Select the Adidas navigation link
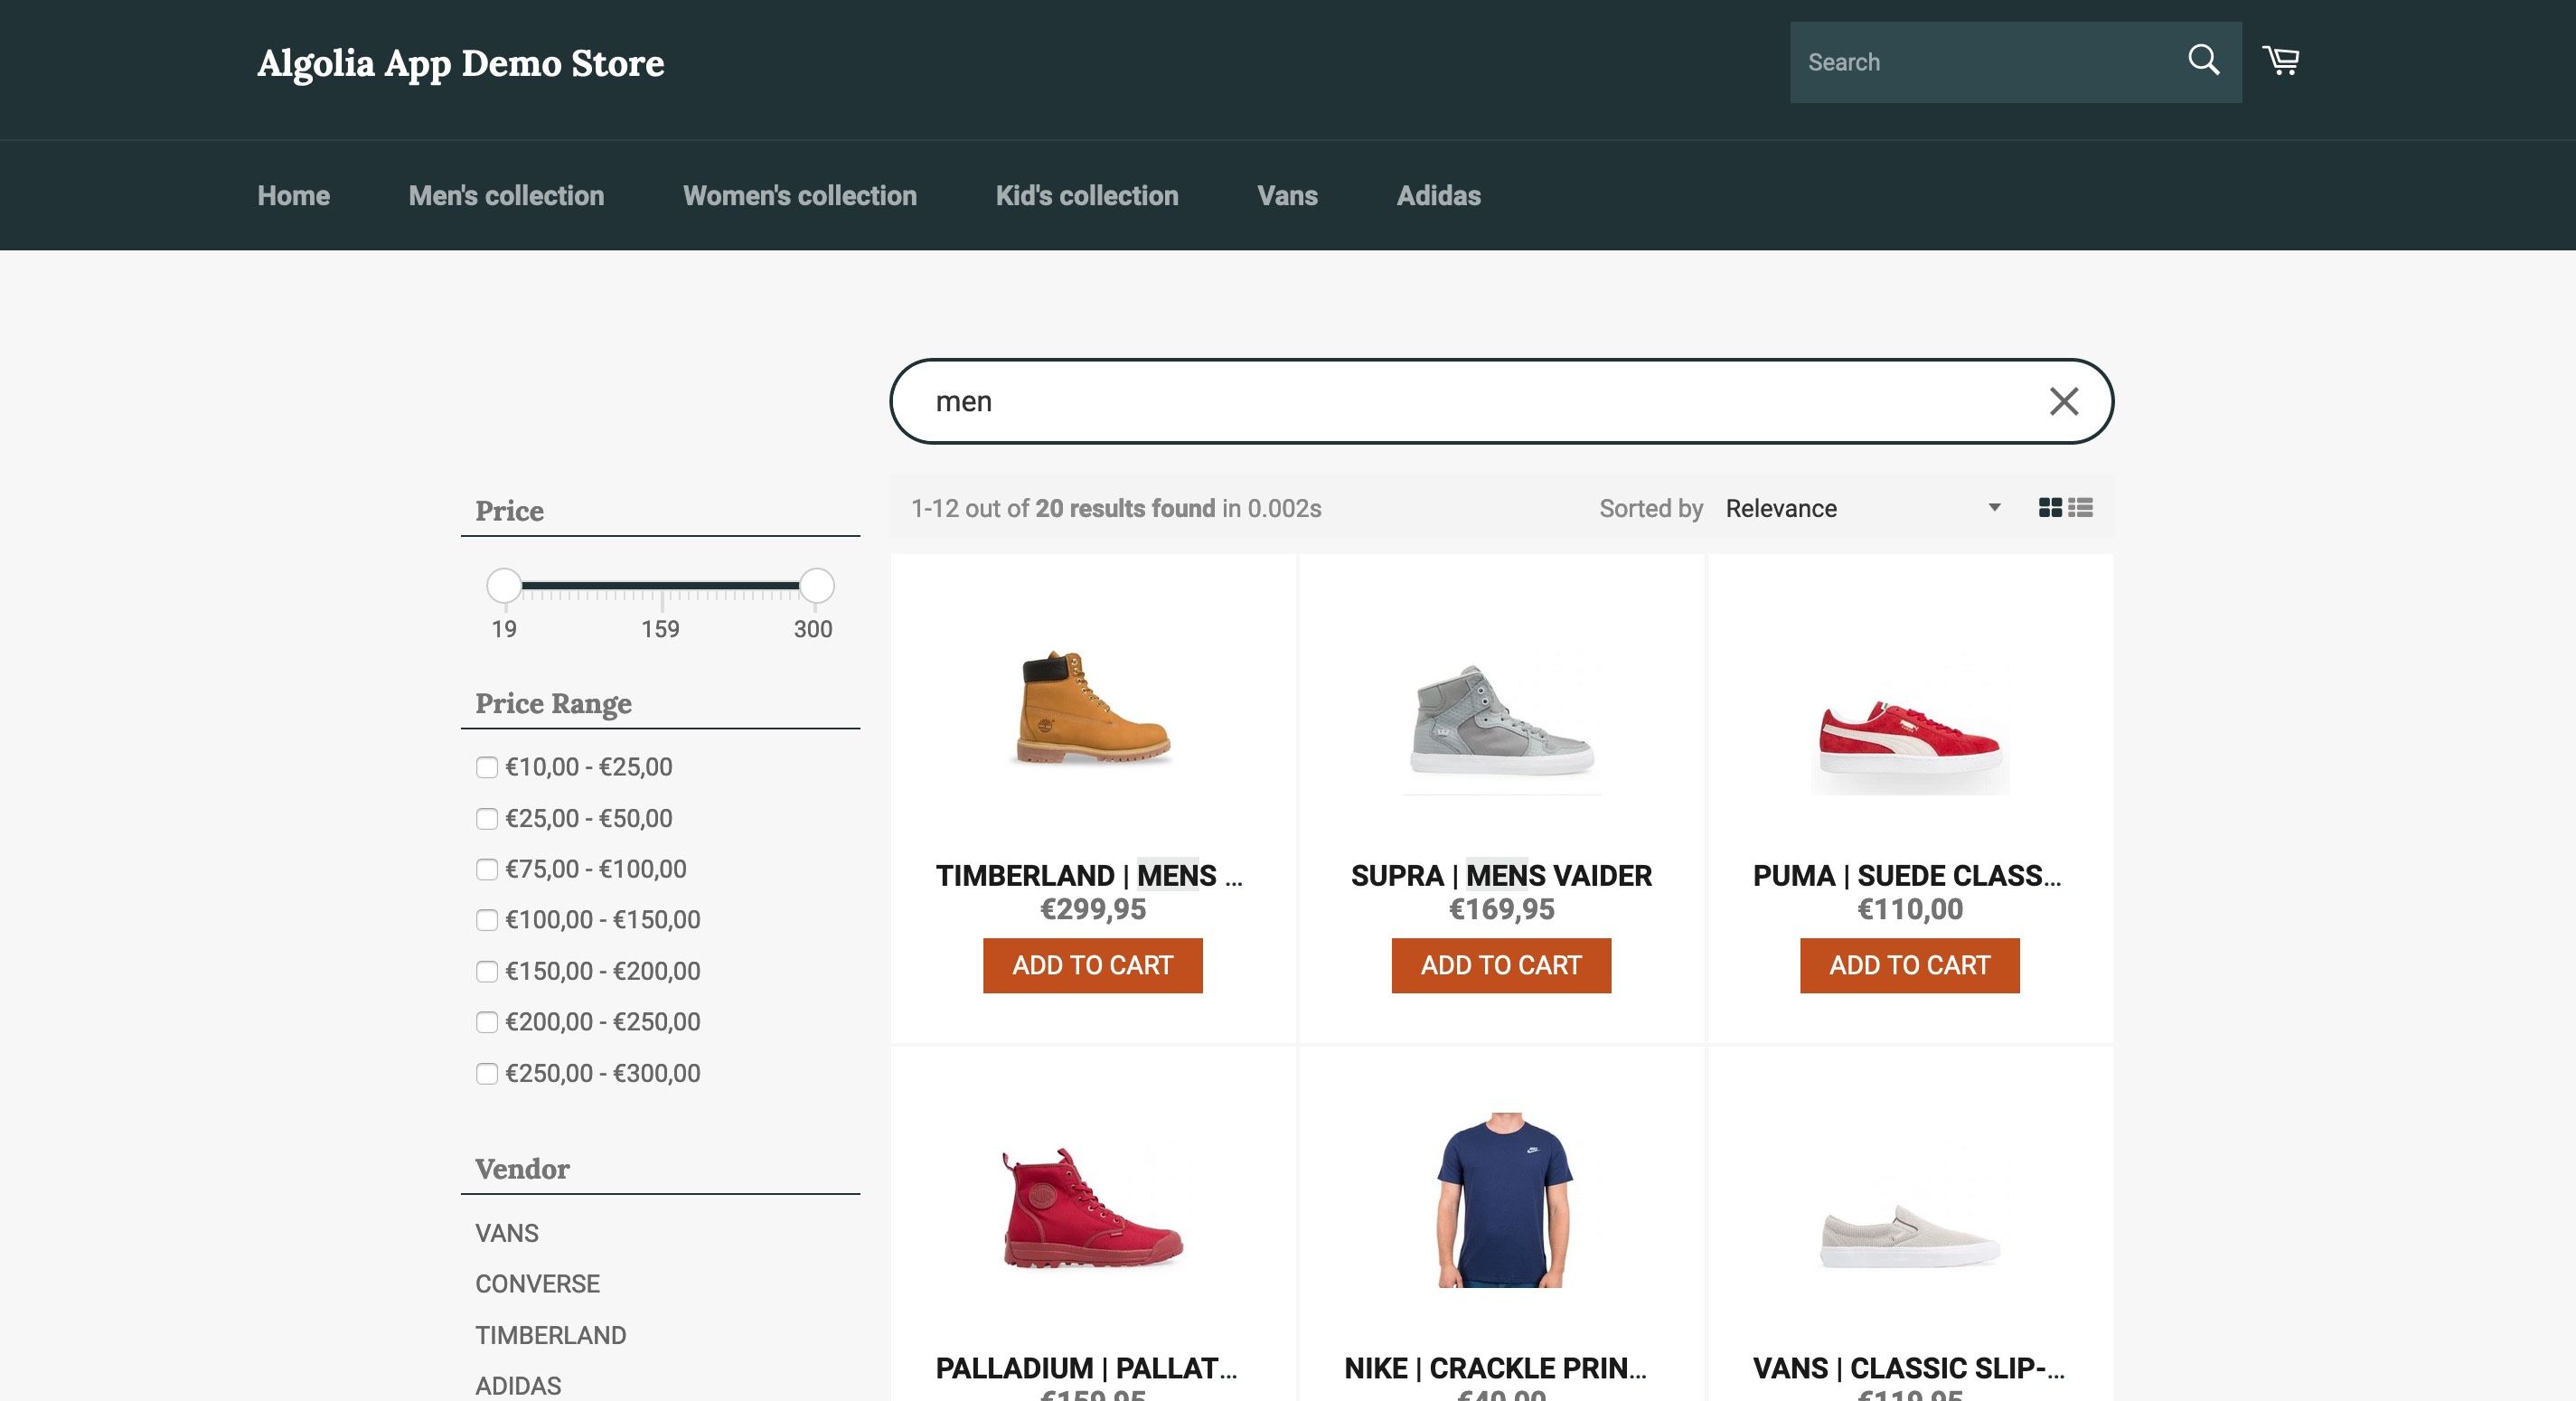This screenshot has height=1401, width=2576. [x=1438, y=195]
